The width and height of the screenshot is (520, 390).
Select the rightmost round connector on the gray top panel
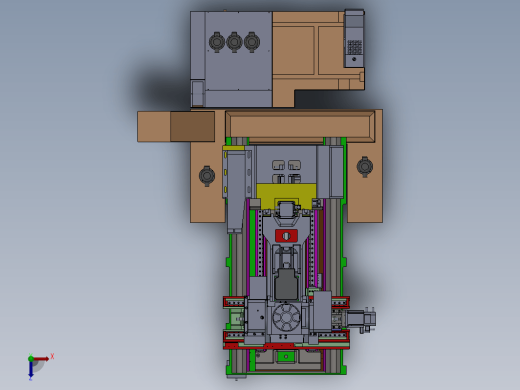point(252,42)
